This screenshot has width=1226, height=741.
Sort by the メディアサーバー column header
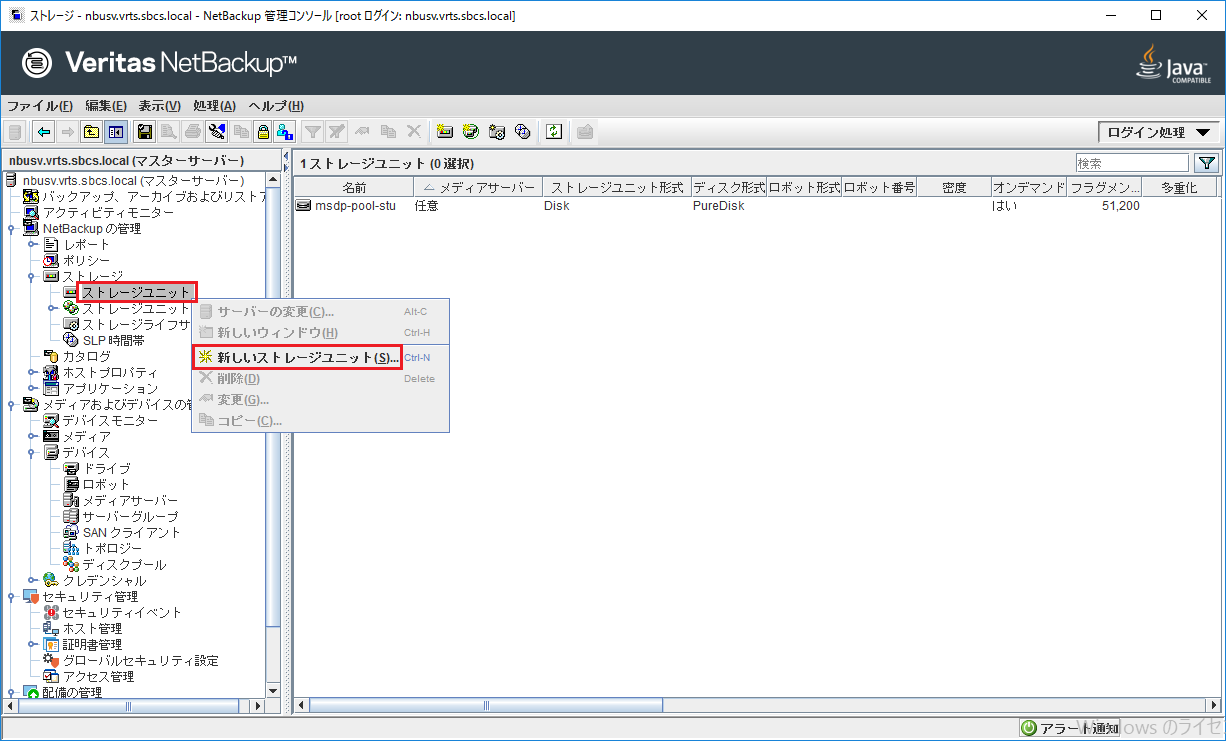click(x=478, y=187)
